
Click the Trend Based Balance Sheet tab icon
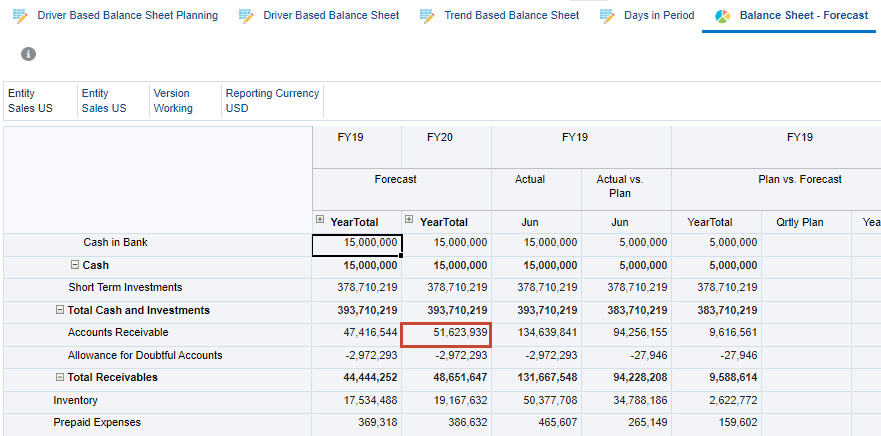coord(427,16)
